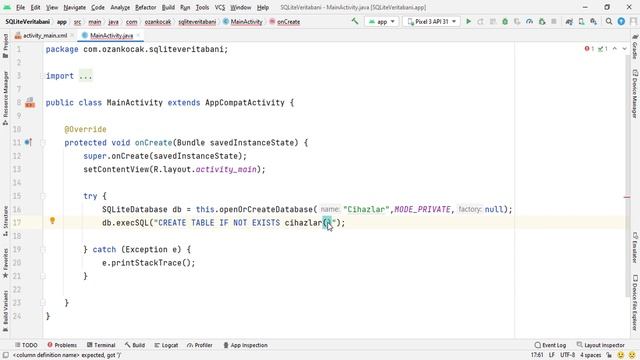This screenshot has width=640, height=360.
Task: Click the sad face feedback icon
Action: pyautogui.click(x=632, y=356)
